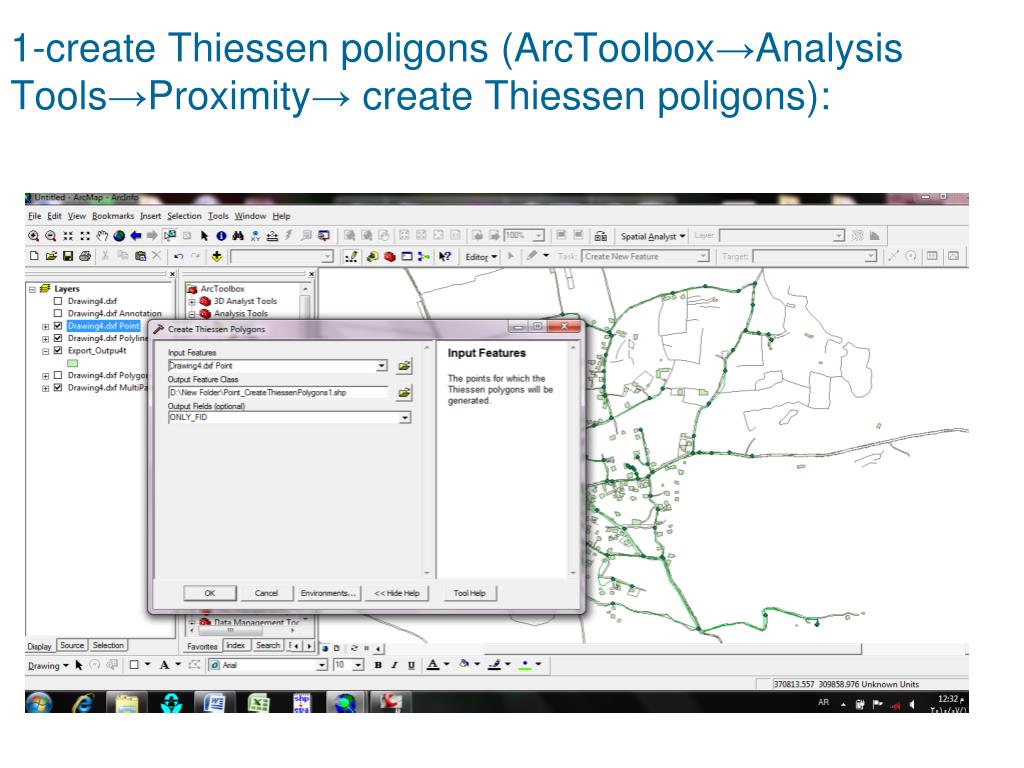Browse for Output Feature Class folder icon
The height and width of the screenshot is (768, 1024).
404,392
